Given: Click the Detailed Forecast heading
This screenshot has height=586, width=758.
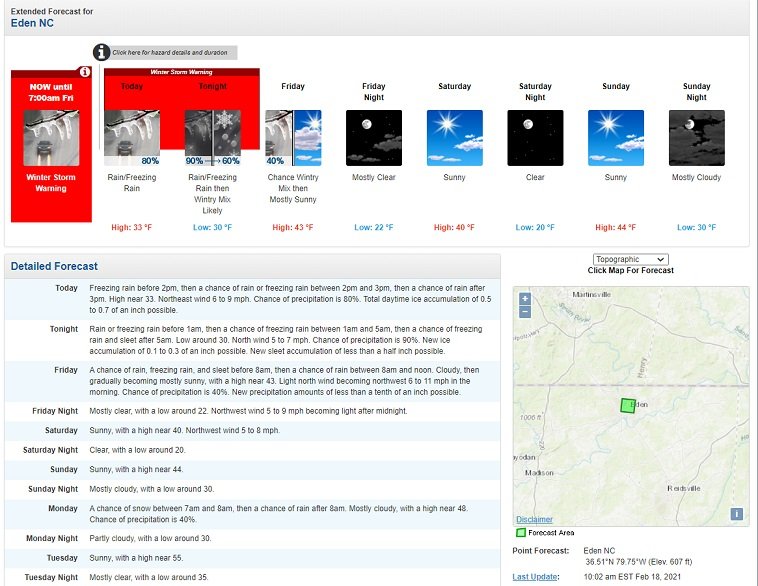Looking at the screenshot, I should [54, 266].
